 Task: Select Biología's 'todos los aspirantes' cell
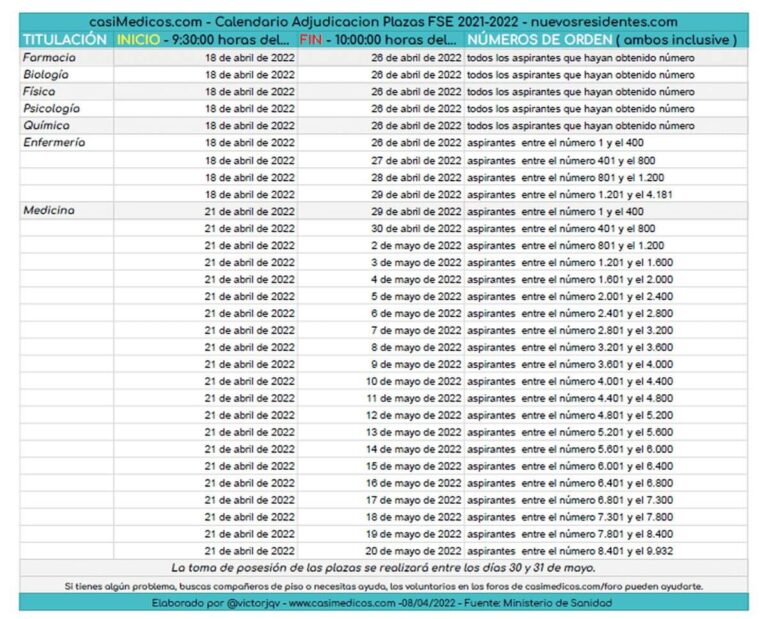coord(580,75)
